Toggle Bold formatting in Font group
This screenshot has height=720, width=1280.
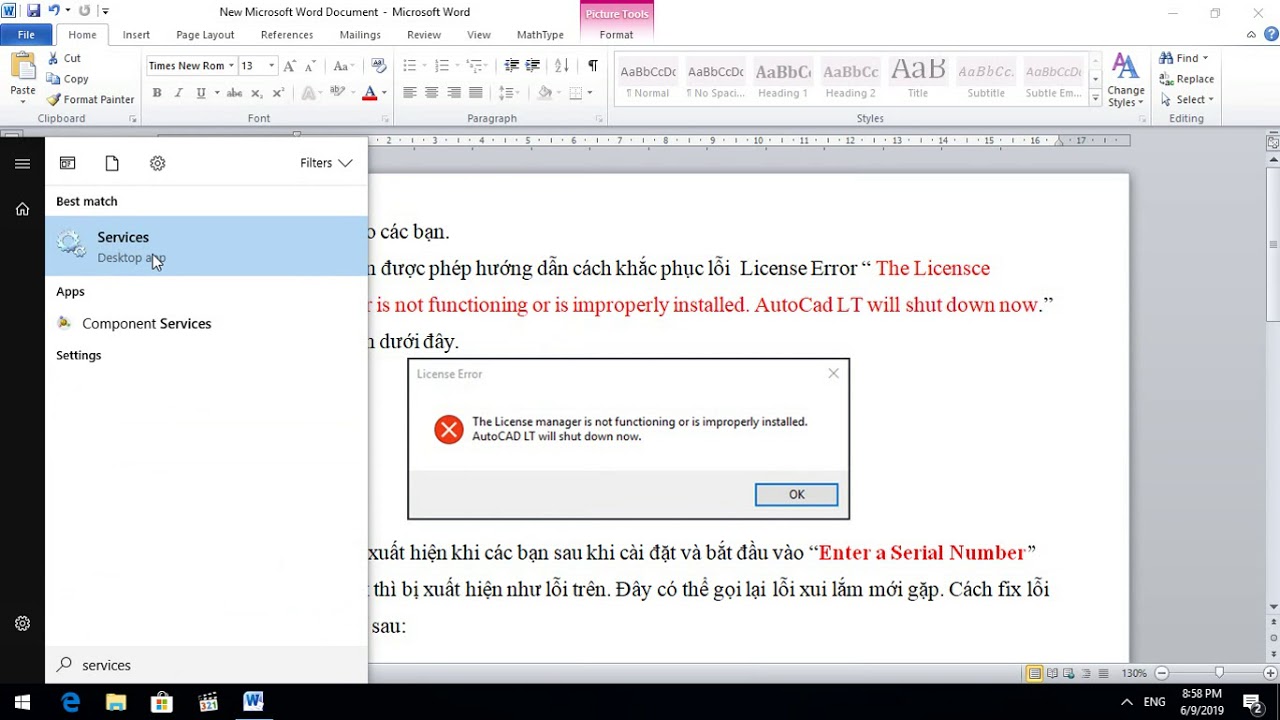point(157,93)
